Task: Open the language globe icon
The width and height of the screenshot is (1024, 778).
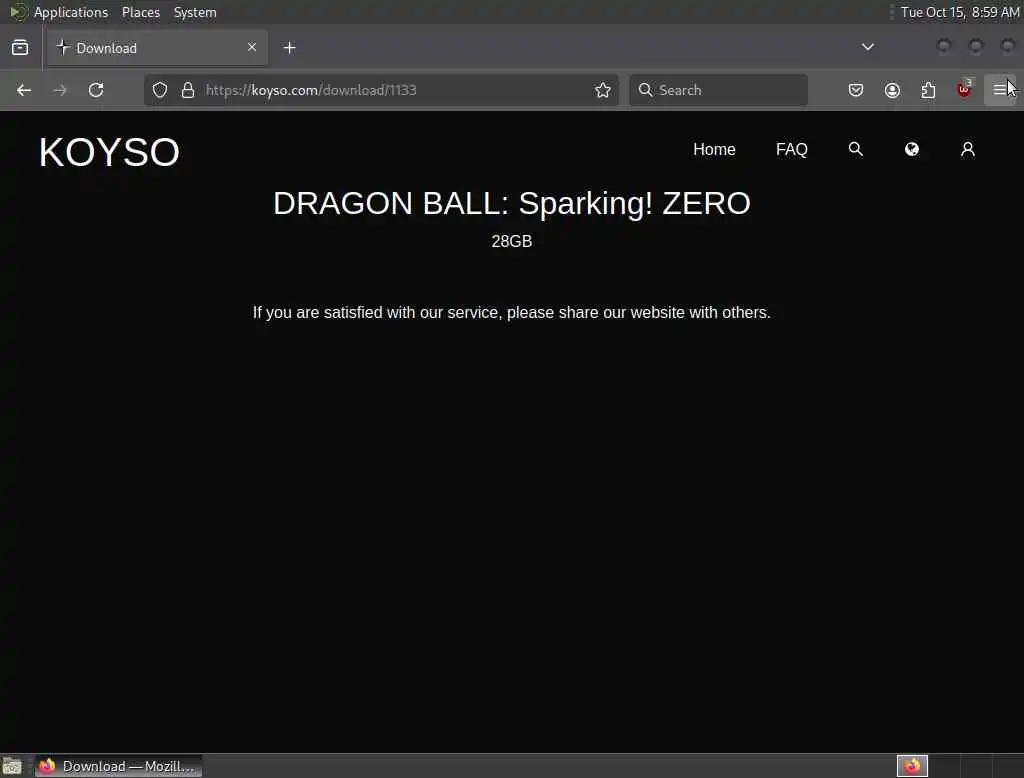Action: [912, 150]
